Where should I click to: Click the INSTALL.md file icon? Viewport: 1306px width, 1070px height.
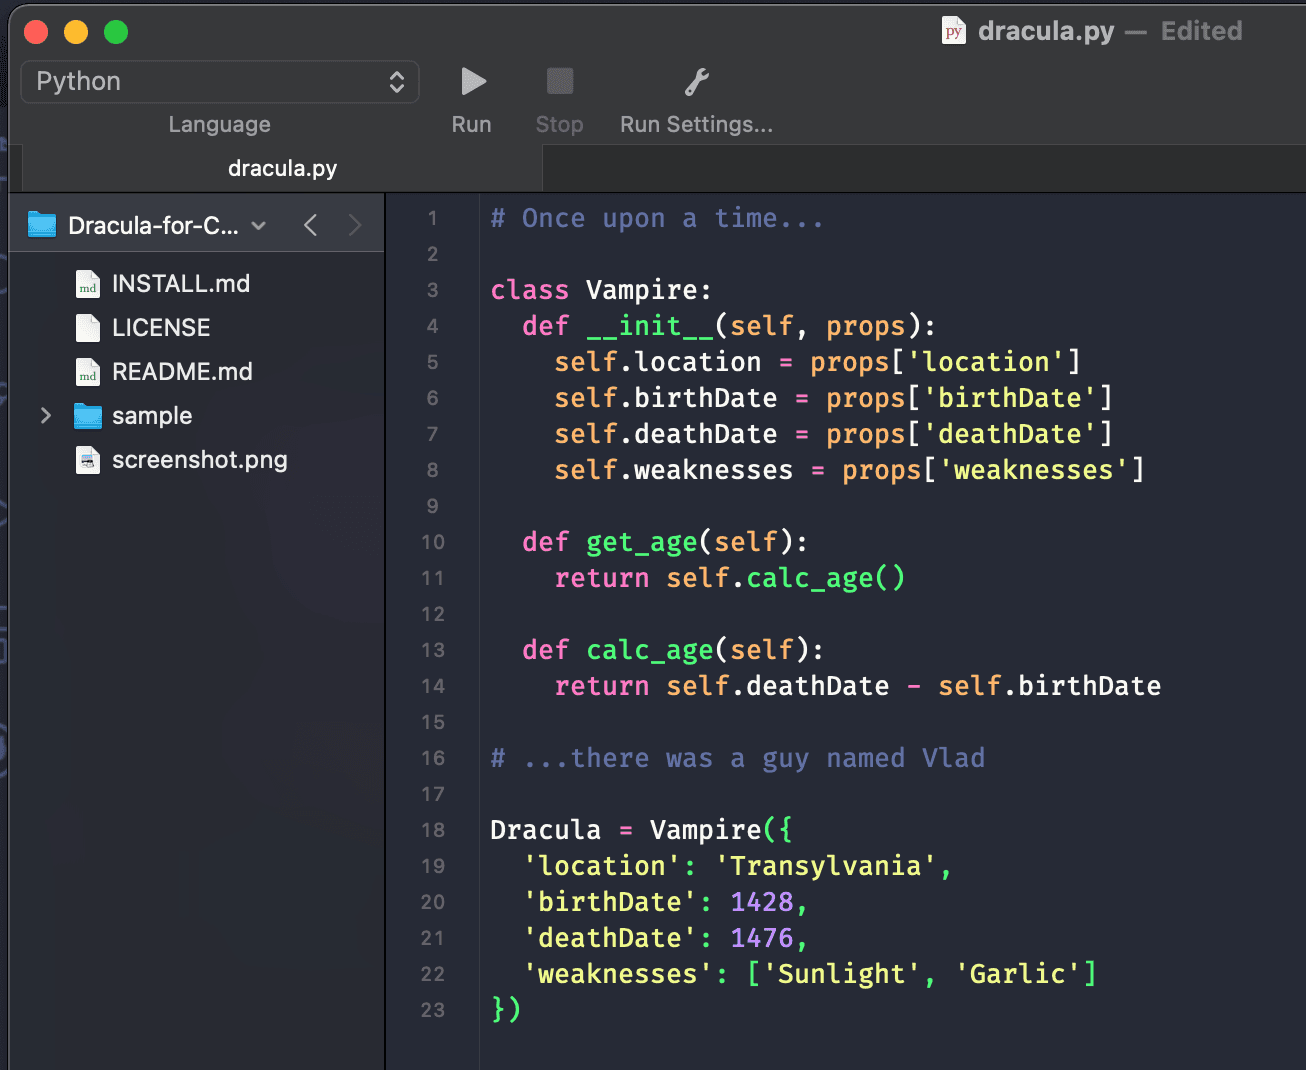click(x=88, y=284)
